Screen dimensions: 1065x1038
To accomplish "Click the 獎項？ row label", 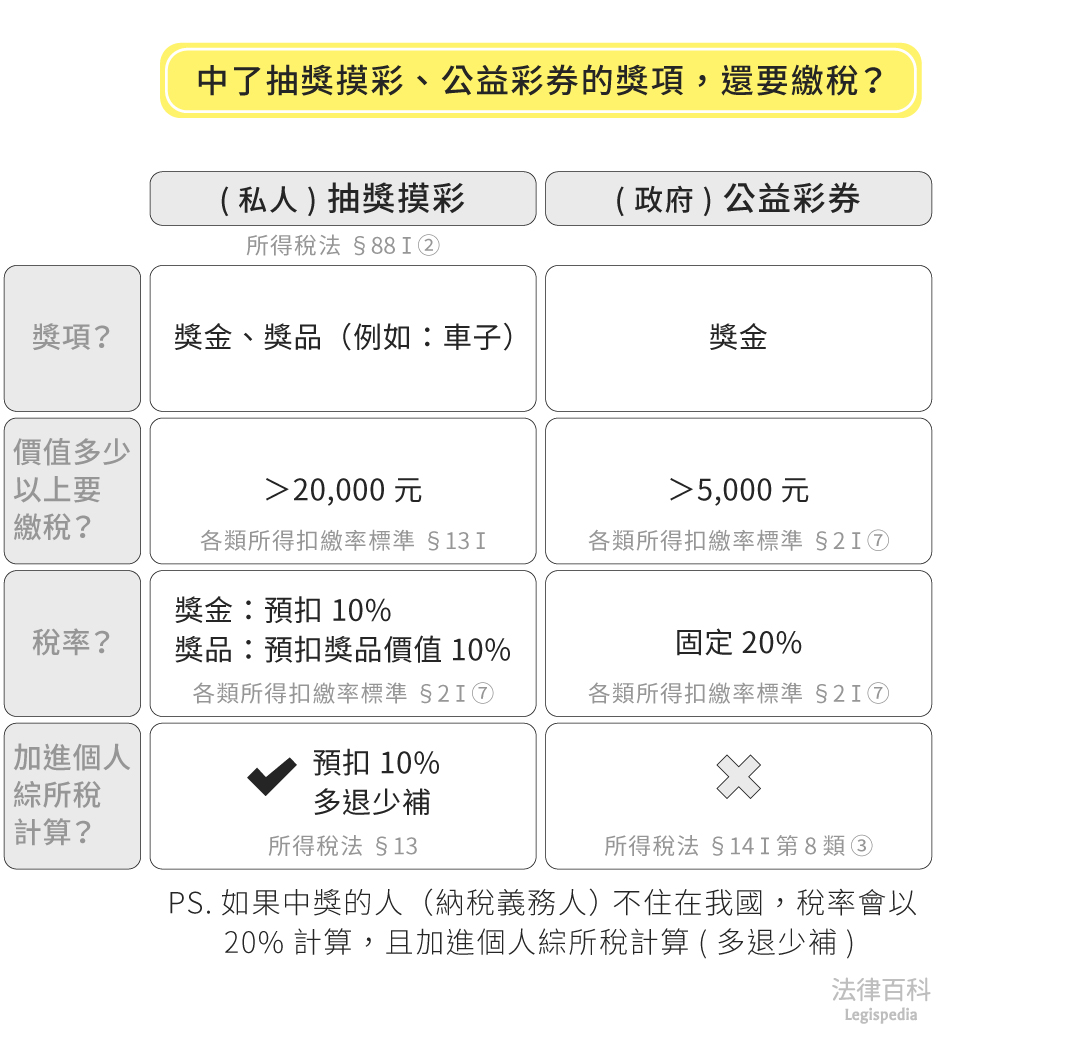I will 72,338.
